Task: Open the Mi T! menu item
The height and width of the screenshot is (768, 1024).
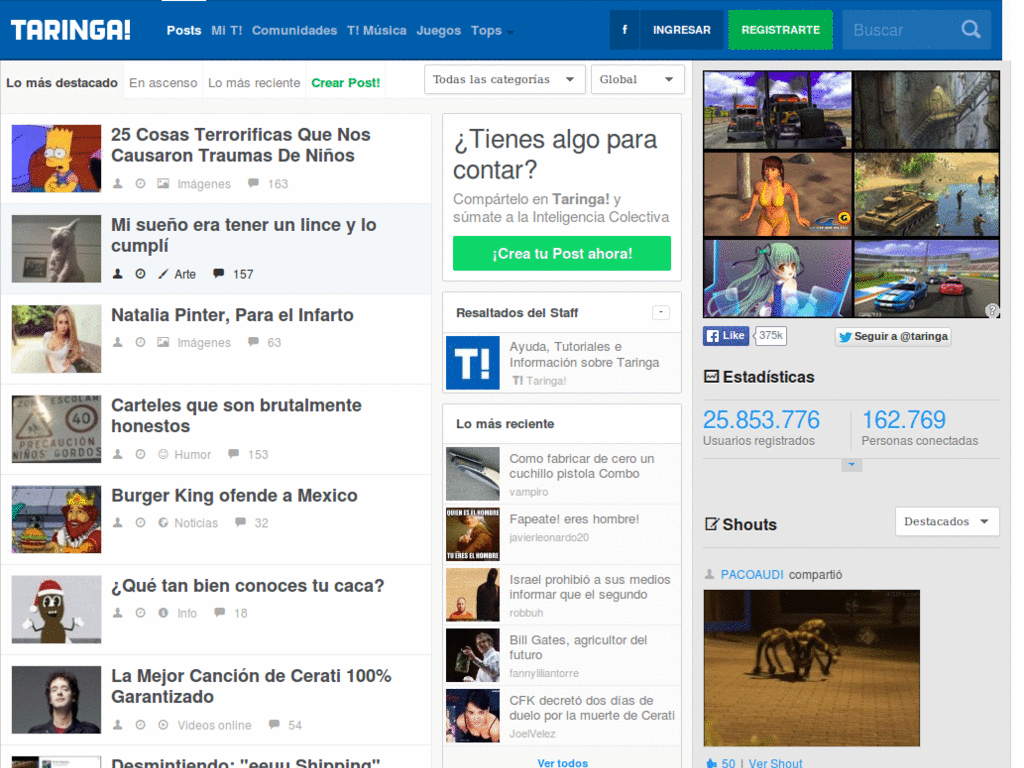Action: pyautogui.click(x=227, y=30)
